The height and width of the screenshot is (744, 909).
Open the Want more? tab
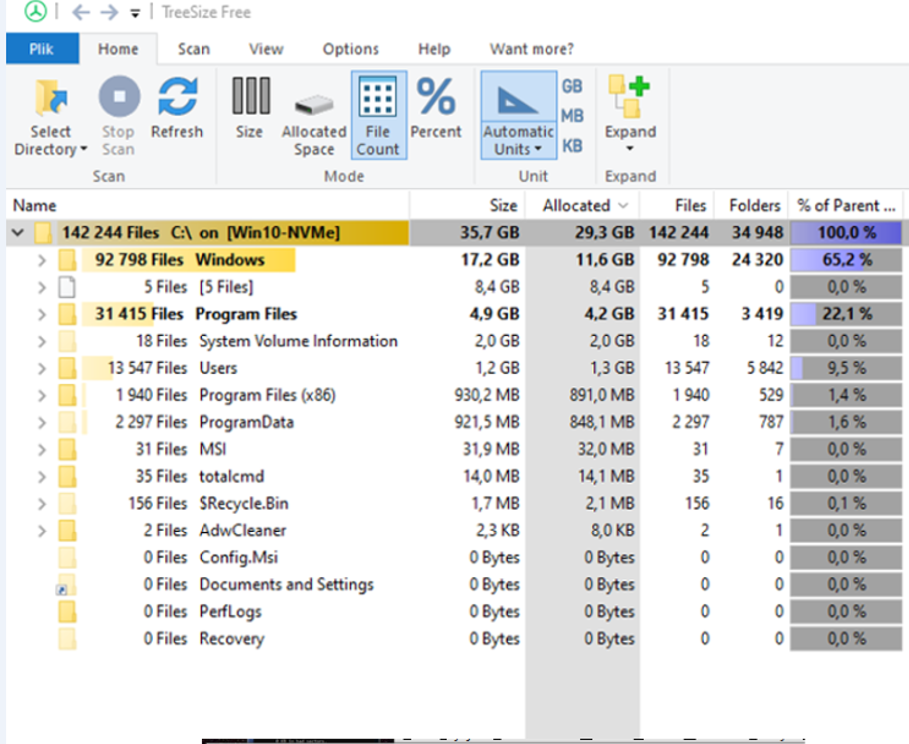(532, 49)
